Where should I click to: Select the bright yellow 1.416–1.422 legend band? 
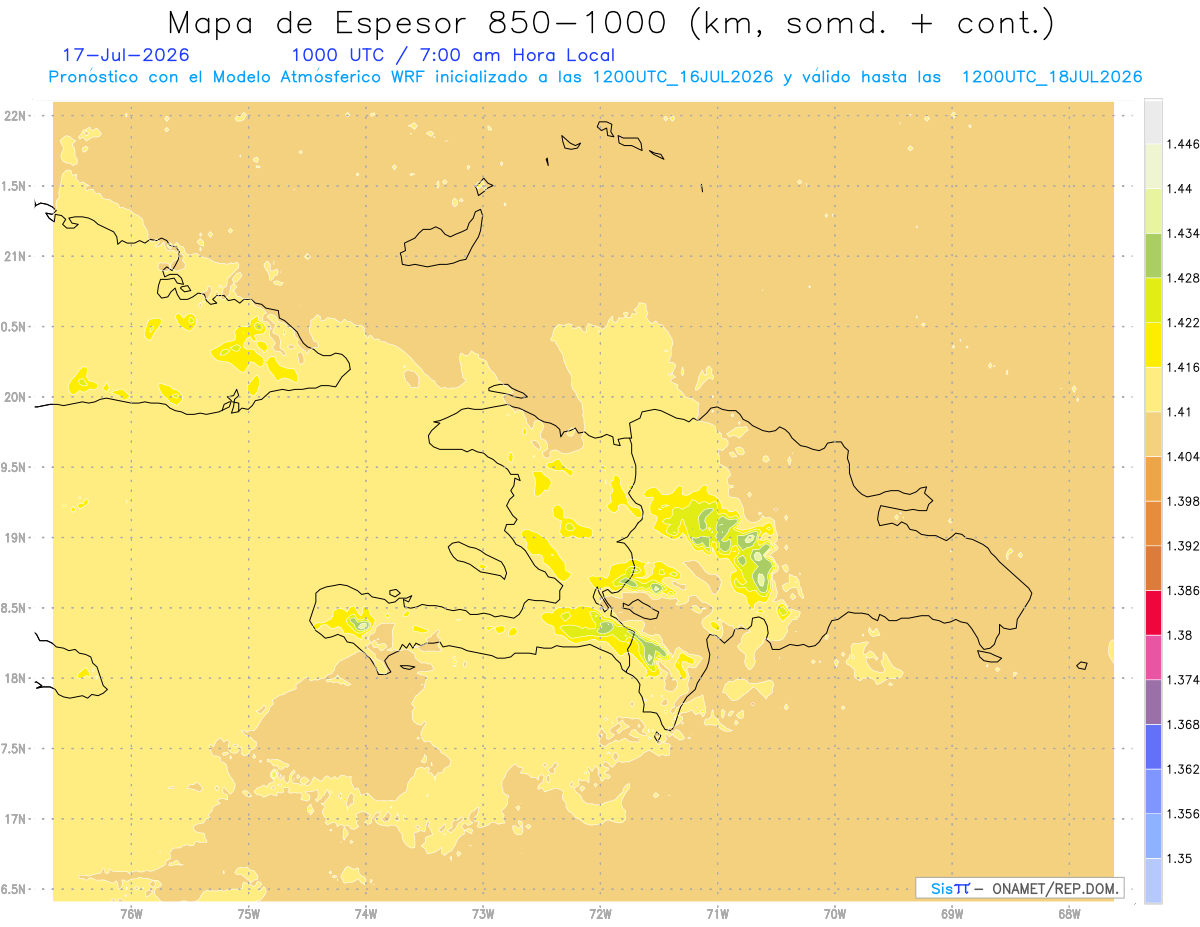1153,344
